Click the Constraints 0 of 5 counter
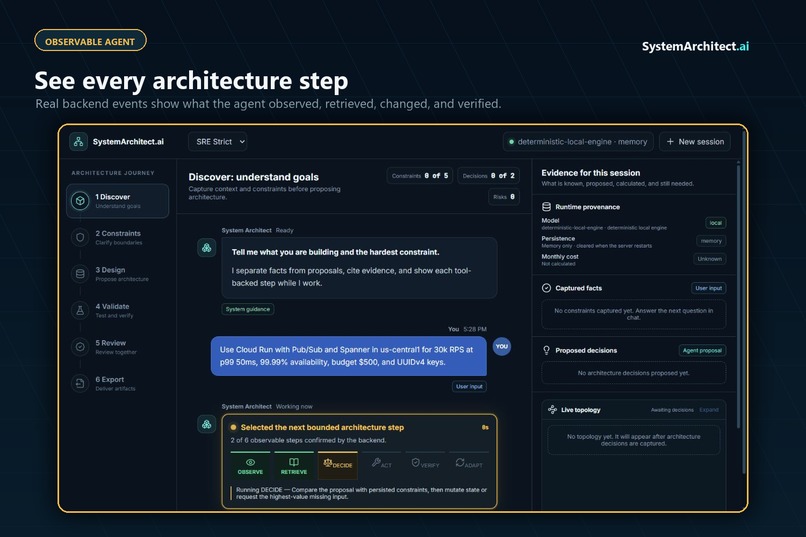The height and width of the screenshot is (537, 806). [x=419, y=176]
